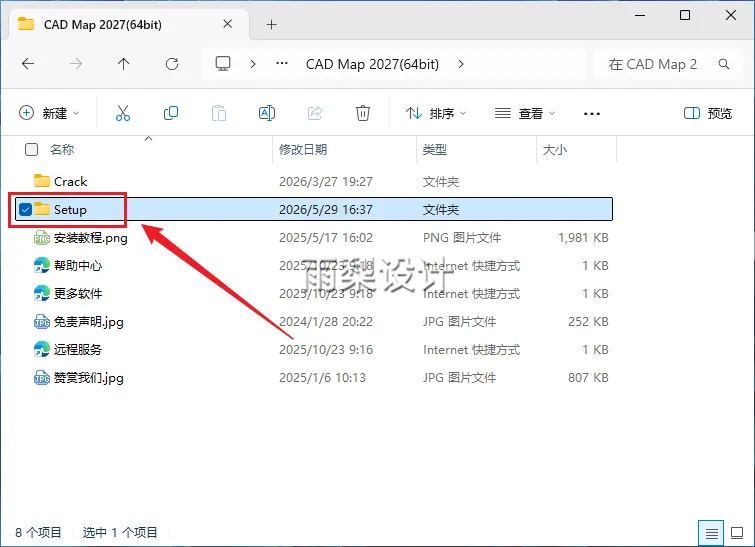Select the Crack folder name

point(70,182)
